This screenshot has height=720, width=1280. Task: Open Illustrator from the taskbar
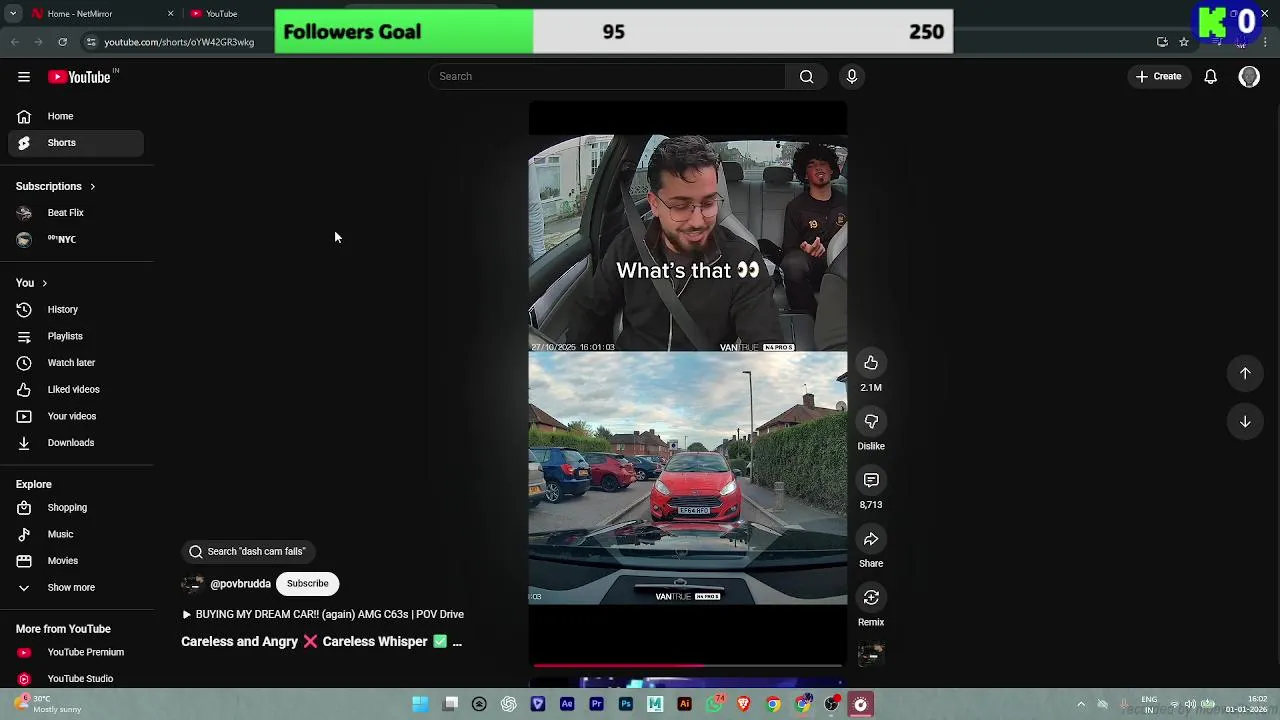point(684,704)
